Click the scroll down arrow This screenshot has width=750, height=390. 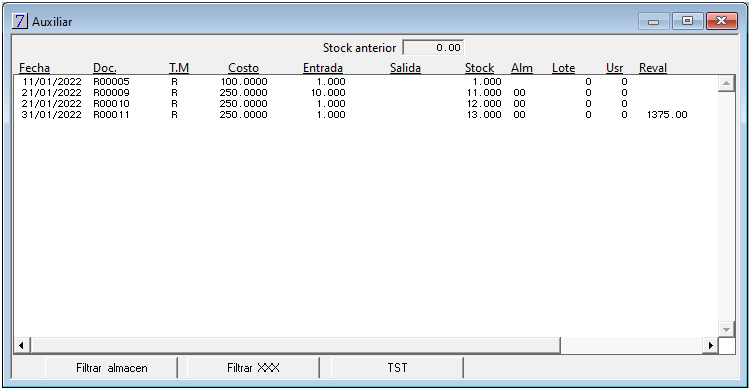click(726, 329)
